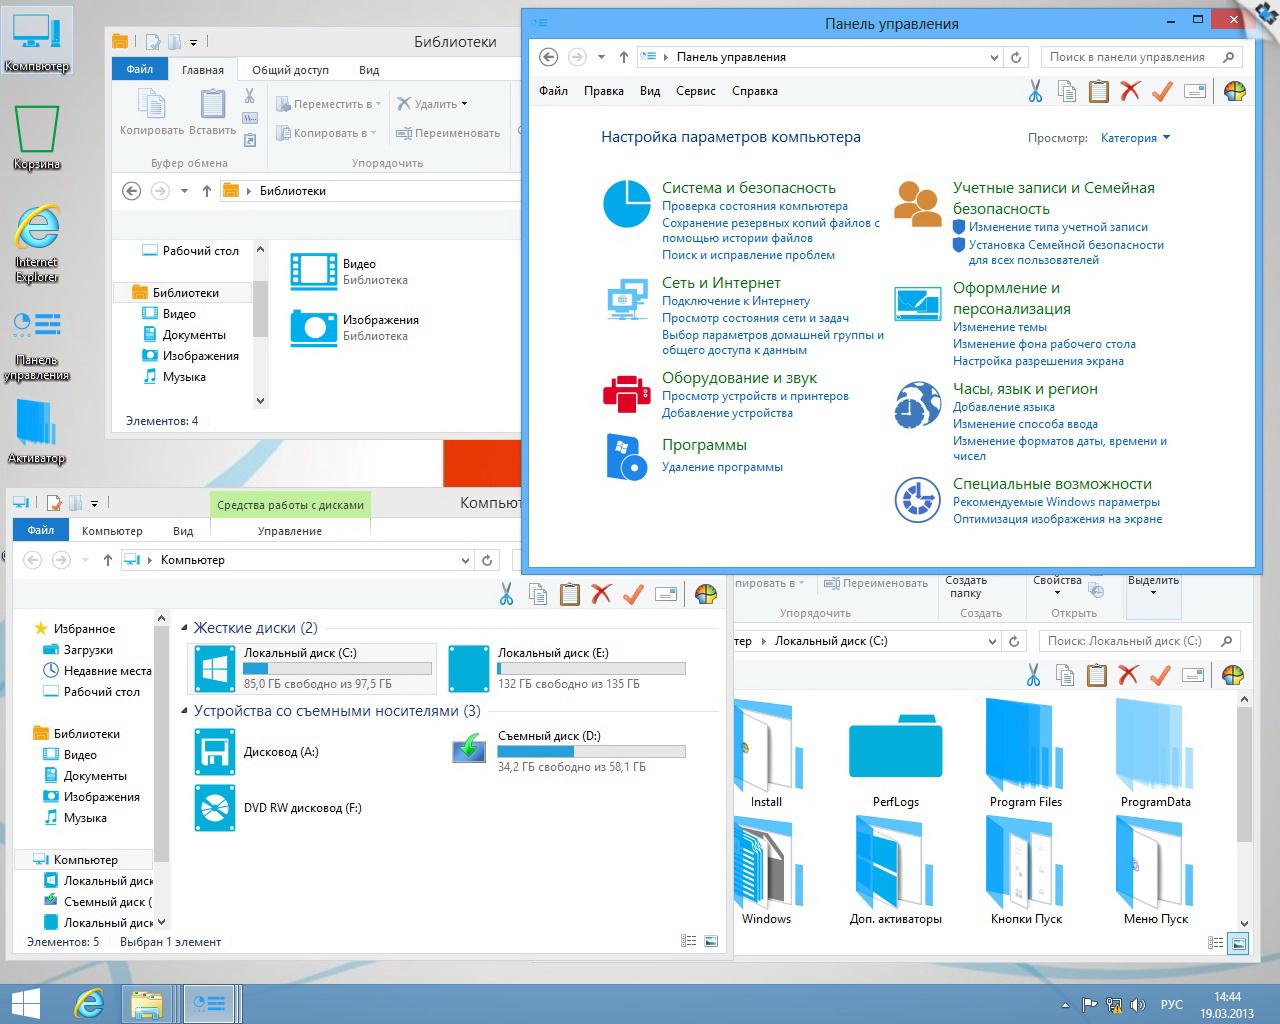
Task: Open the Сервис menu in Панель управления
Action: point(695,91)
